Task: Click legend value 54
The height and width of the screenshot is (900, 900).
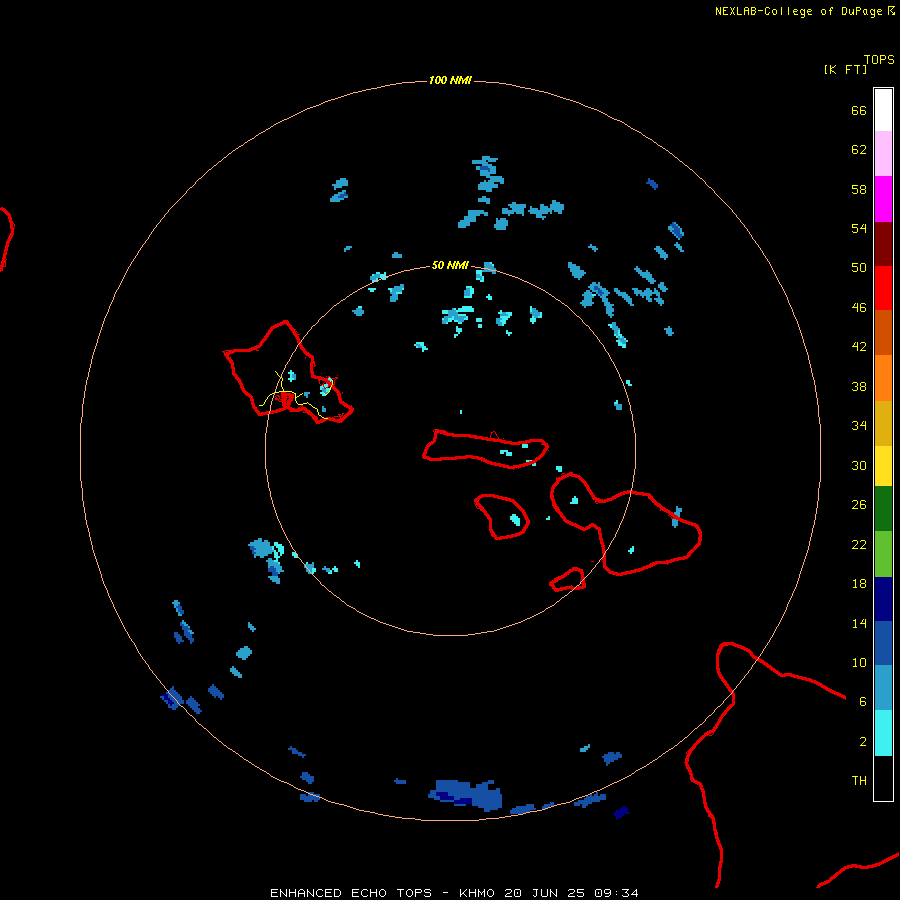Action: (x=859, y=228)
